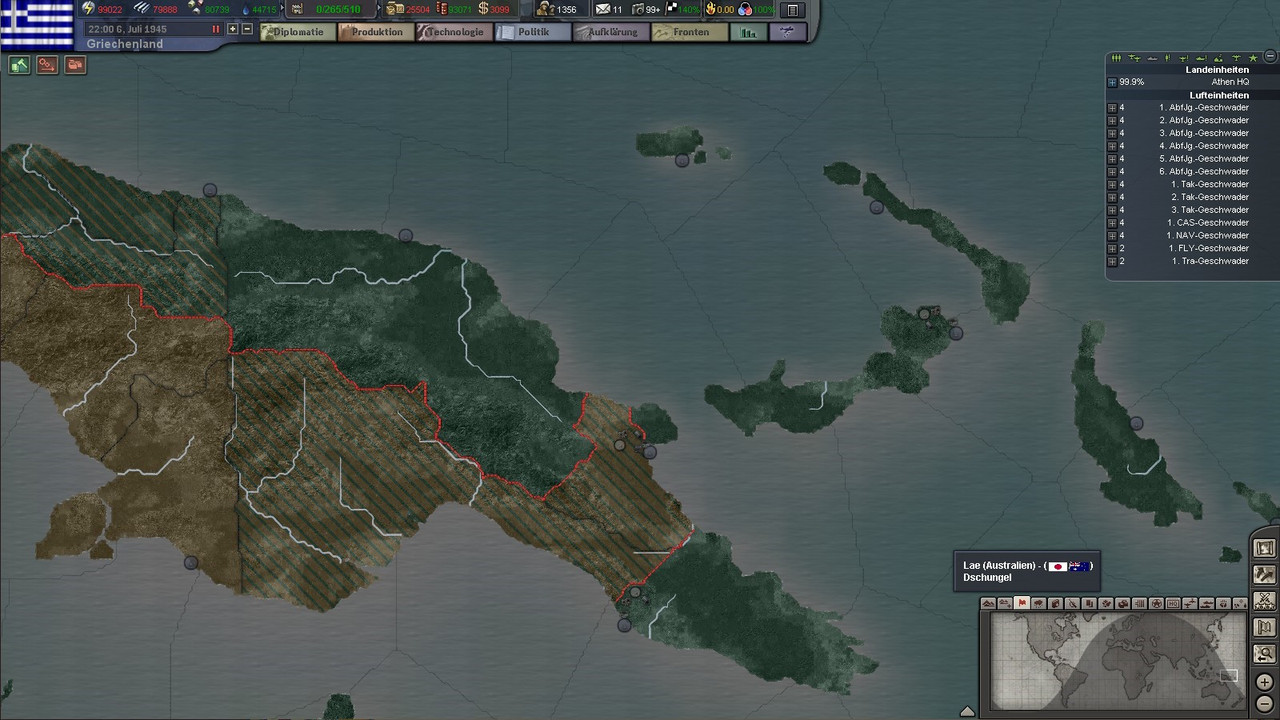This screenshot has width=1280, height=720.
Task: Collapse the outliner with minus button
Action: tap(1270, 57)
